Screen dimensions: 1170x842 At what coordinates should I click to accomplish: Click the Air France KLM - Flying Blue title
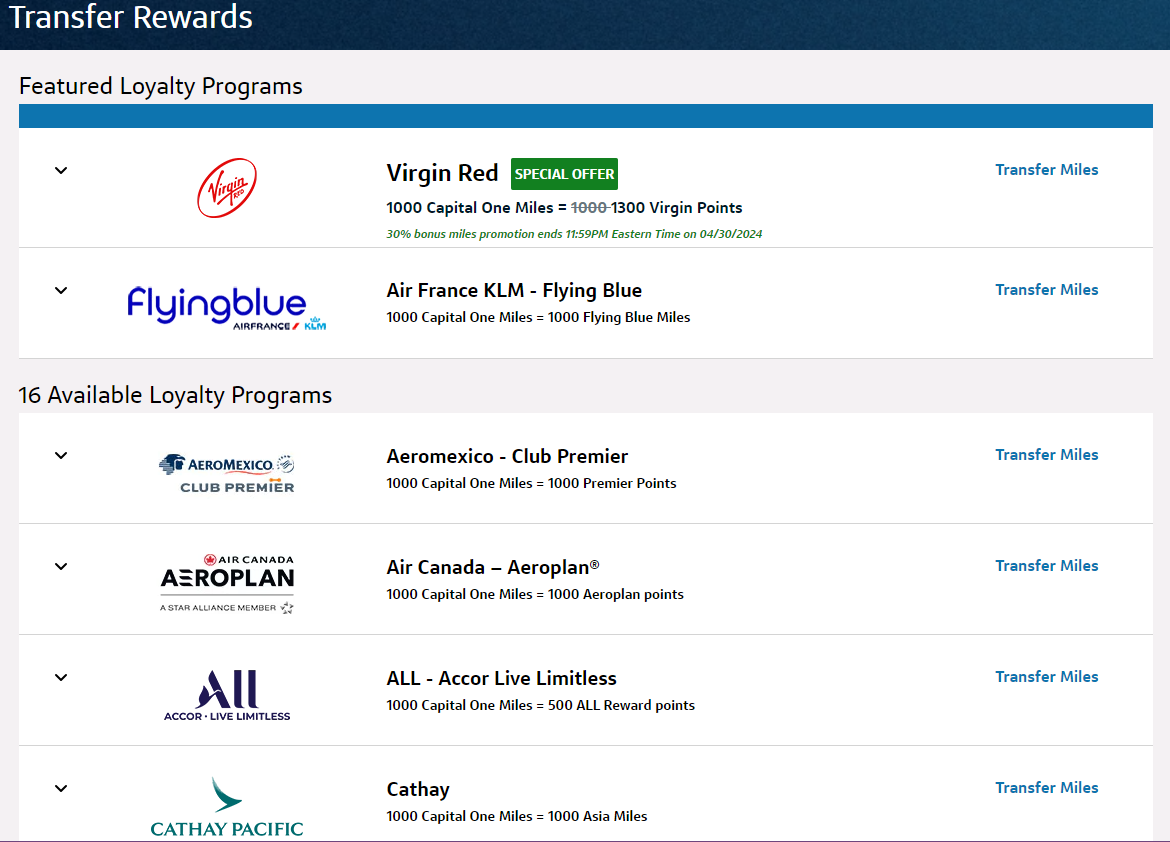coord(514,291)
